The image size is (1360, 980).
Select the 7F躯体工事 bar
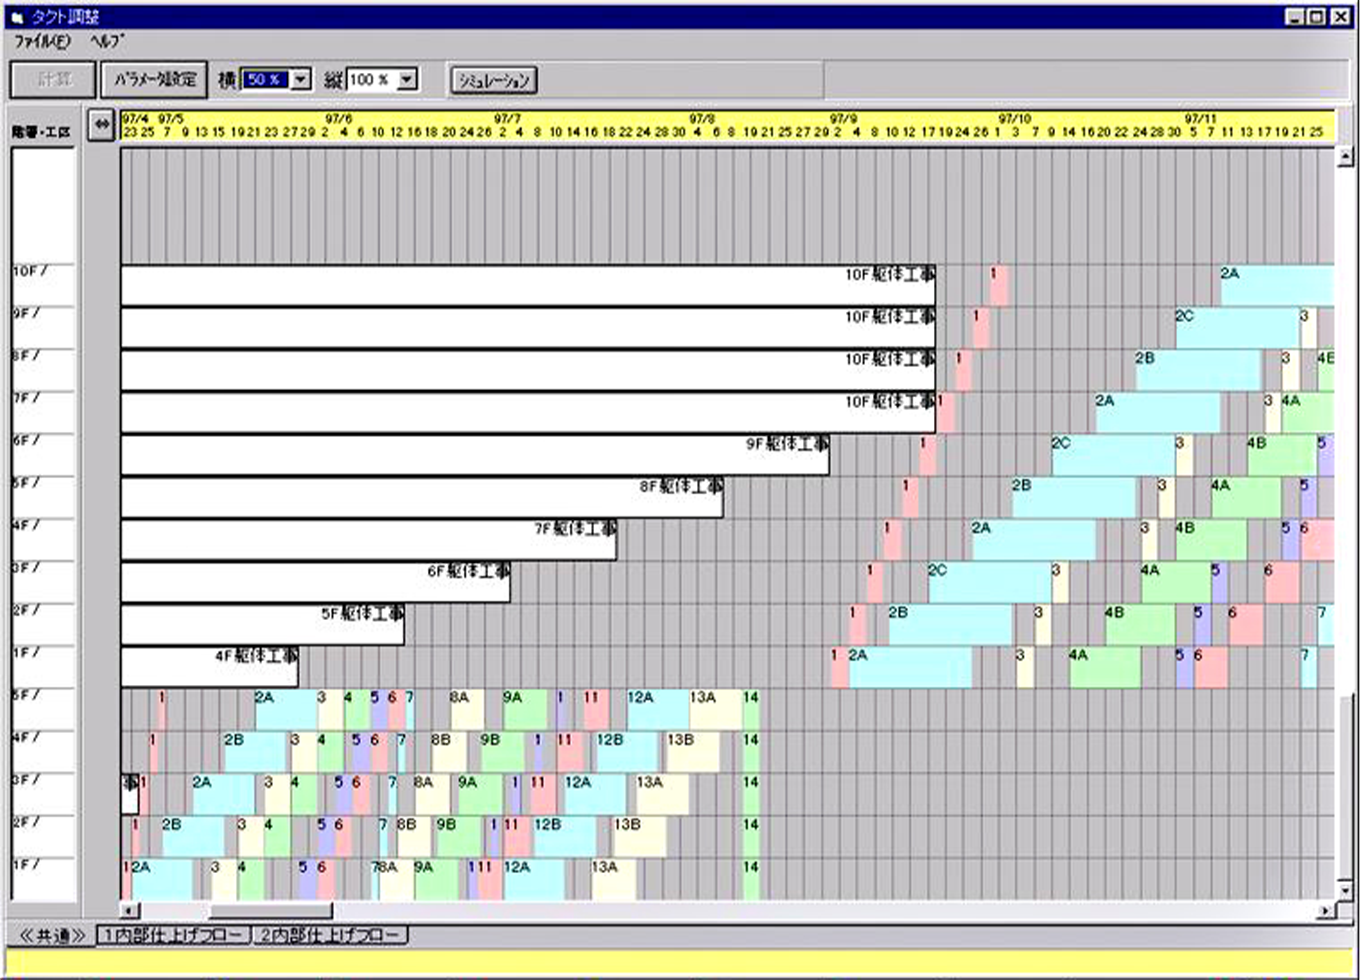[x=369, y=540]
